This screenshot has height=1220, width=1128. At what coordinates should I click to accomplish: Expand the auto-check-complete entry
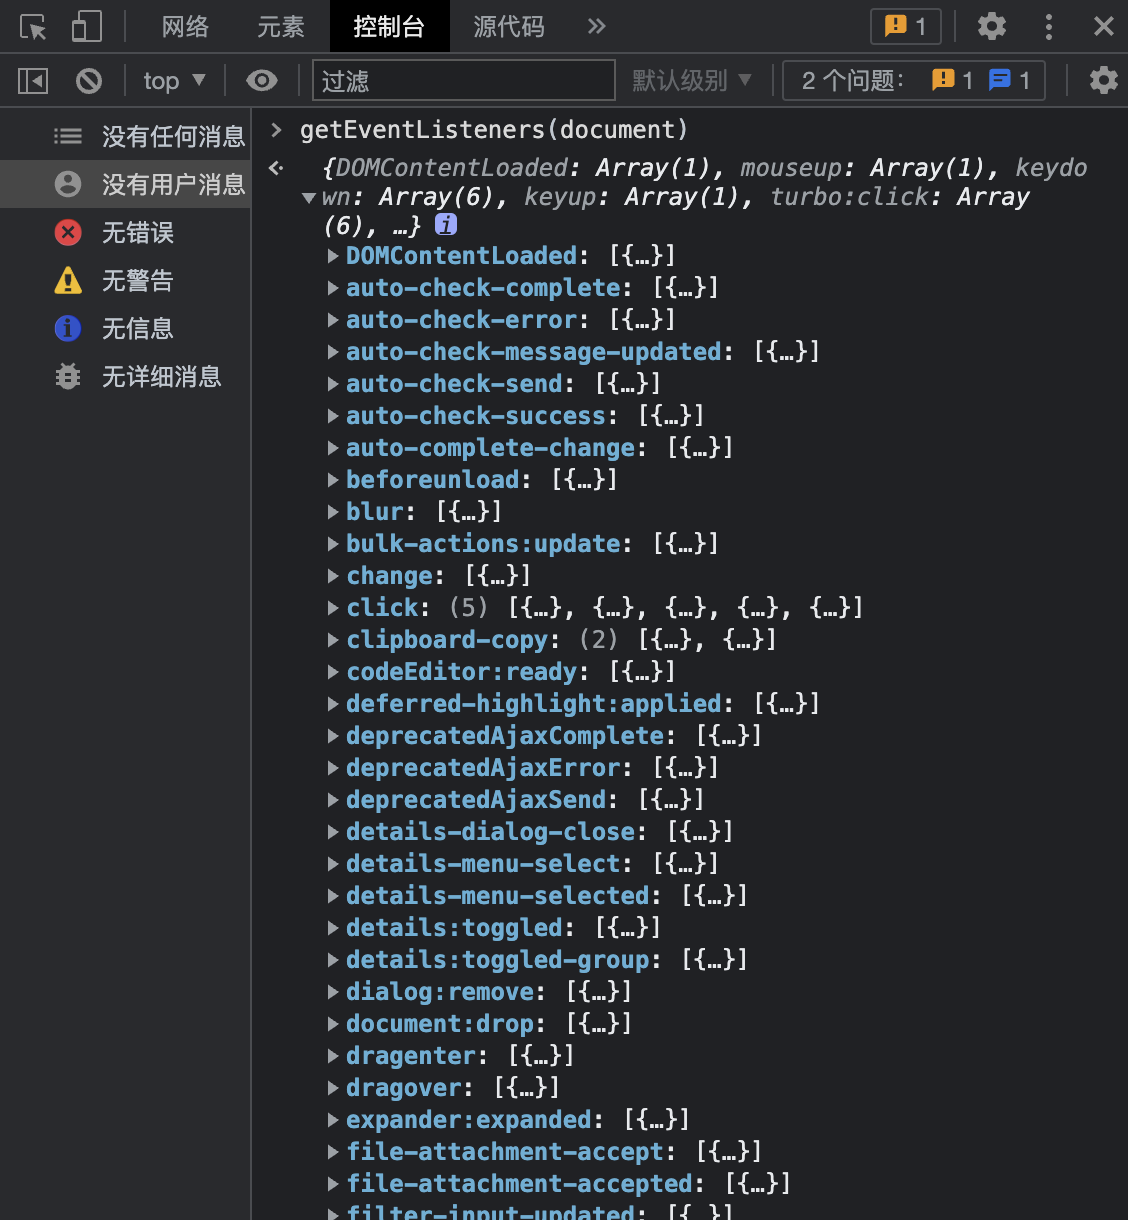(x=334, y=288)
